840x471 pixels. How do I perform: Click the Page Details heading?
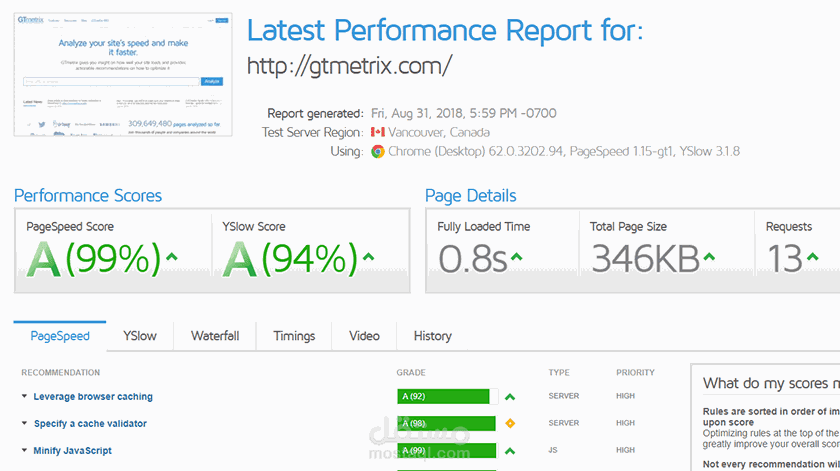pyautogui.click(x=470, y=196)
